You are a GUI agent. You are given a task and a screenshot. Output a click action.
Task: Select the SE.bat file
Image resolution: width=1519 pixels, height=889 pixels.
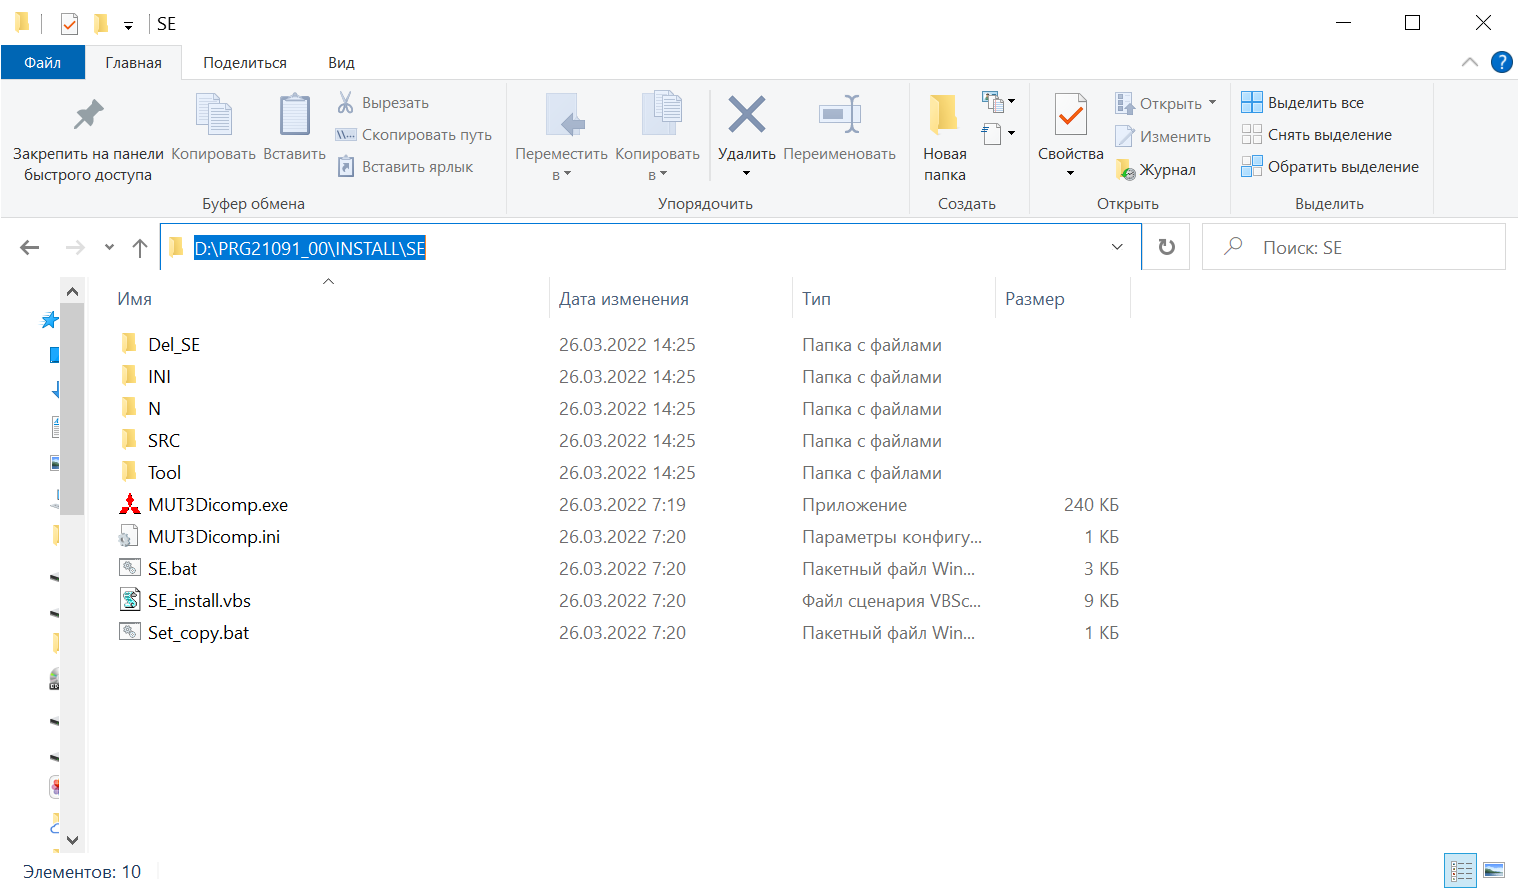click(x=173, y=569)
